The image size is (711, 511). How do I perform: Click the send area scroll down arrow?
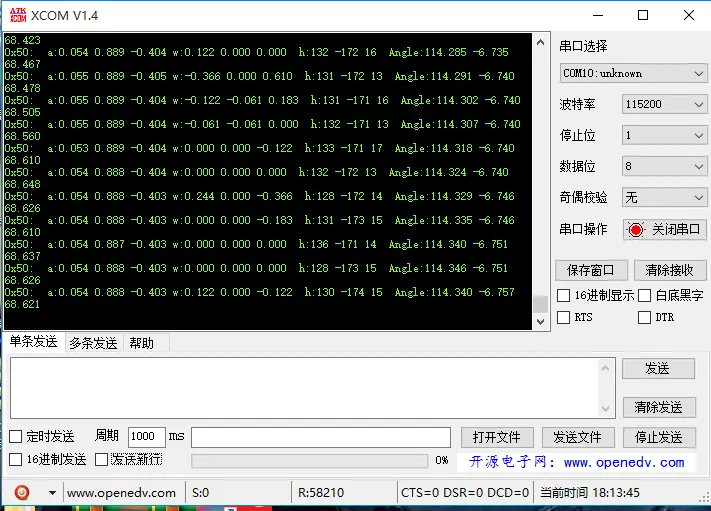606,409
